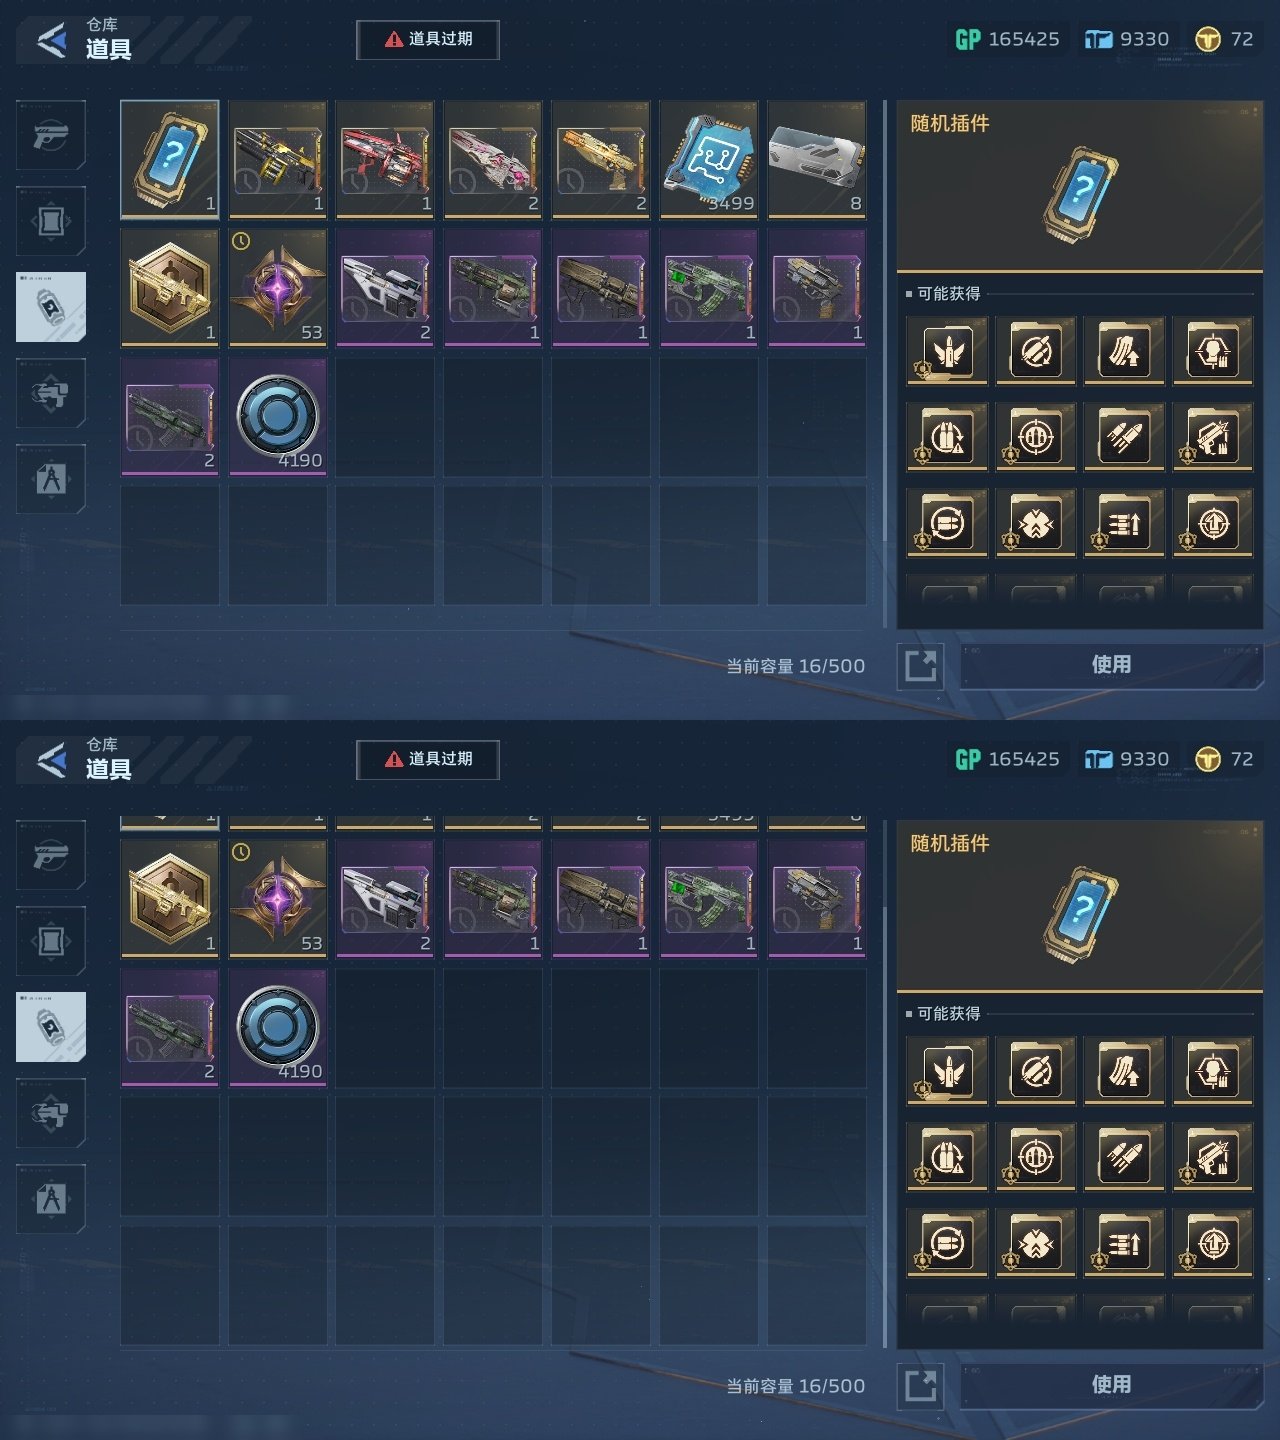Click the 使用 button in the lower view
1280x1440 pixels.
1111,1385
